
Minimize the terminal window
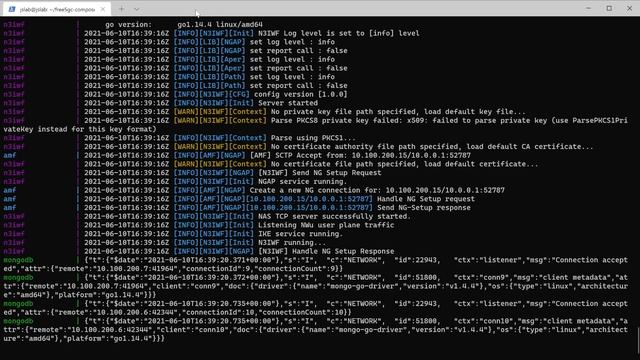pos(588,8)
